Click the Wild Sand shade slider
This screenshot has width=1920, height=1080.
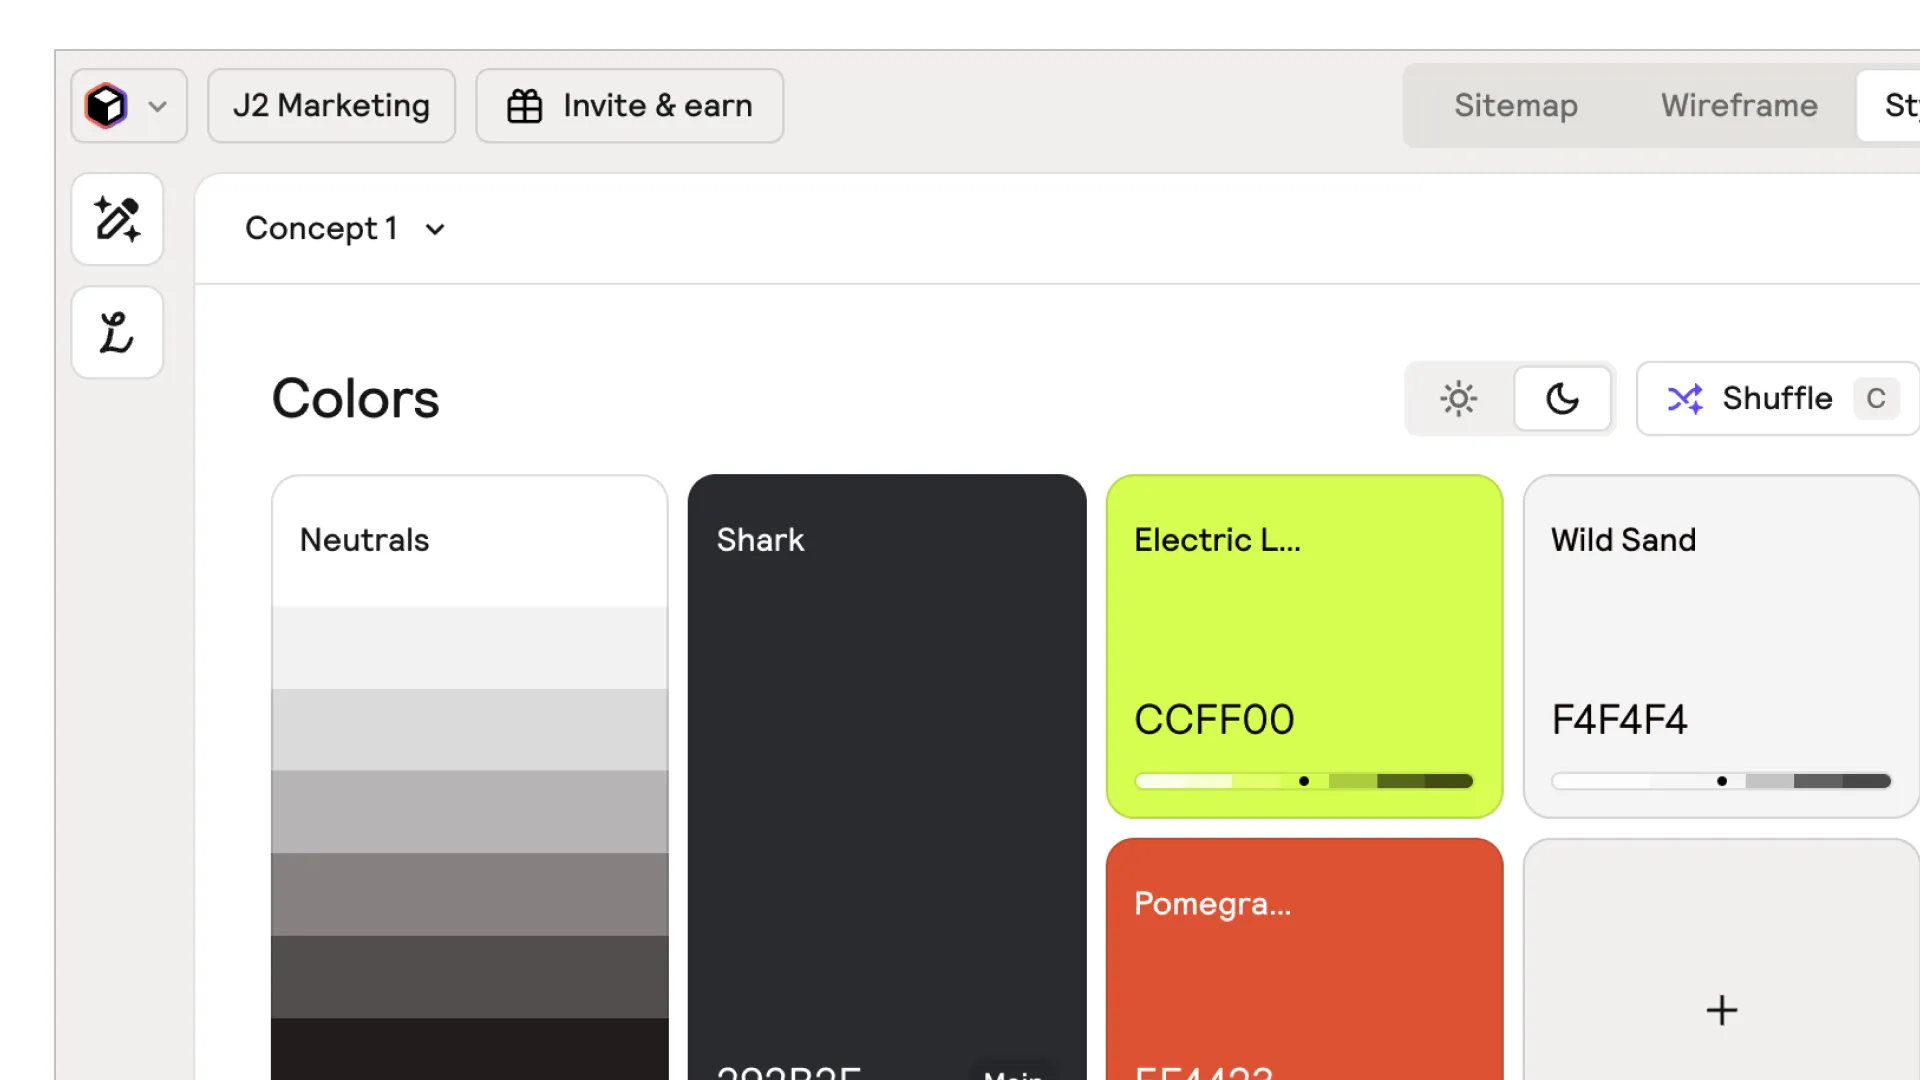(1720, 781)
